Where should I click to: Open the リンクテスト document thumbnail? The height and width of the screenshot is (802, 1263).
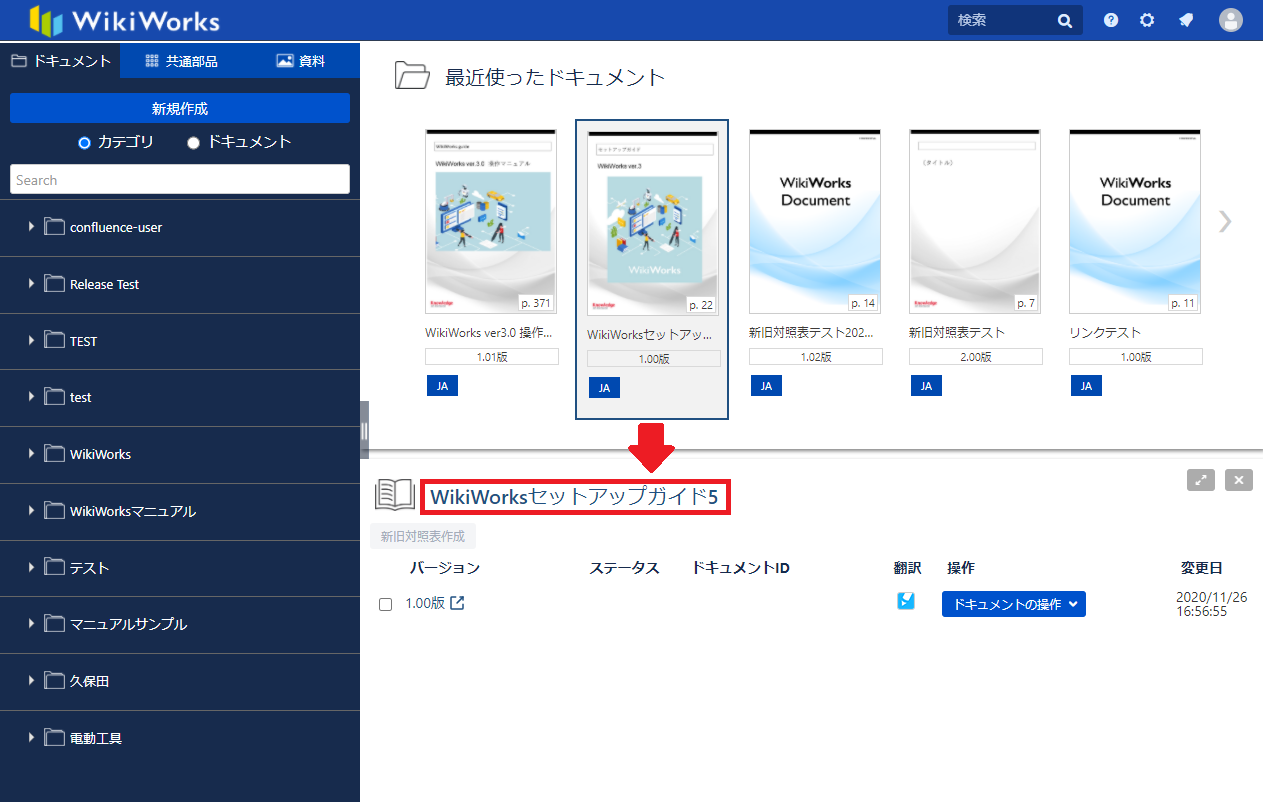[x=1135, y=222]
